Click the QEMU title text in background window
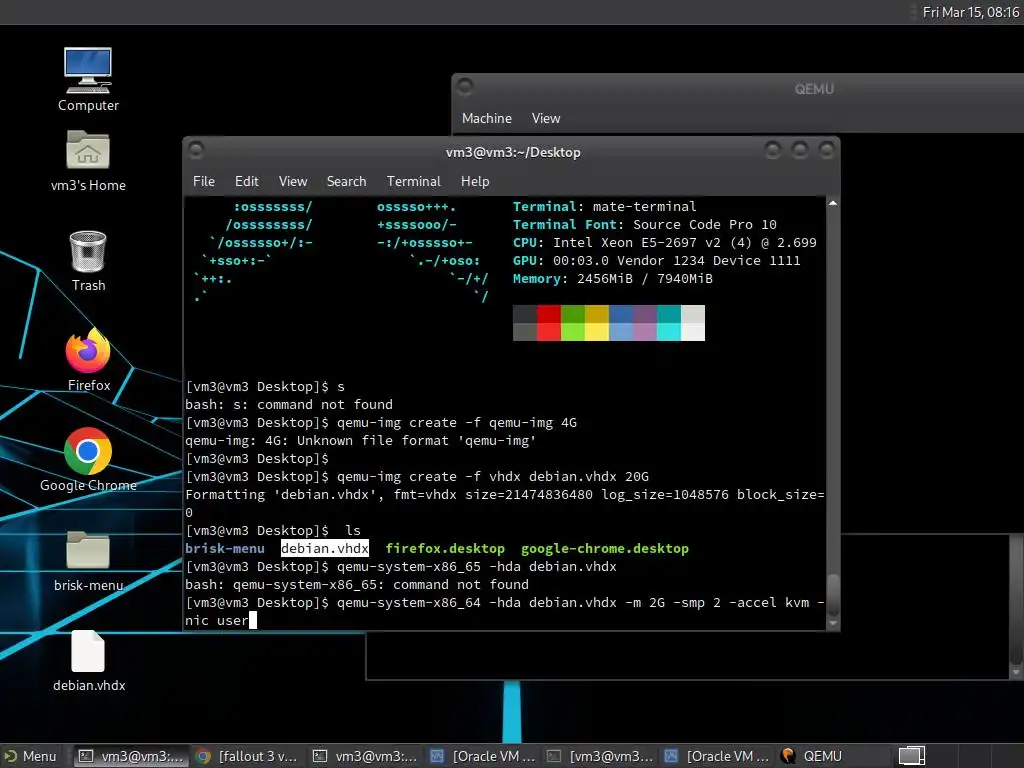 tap(814, 89)
